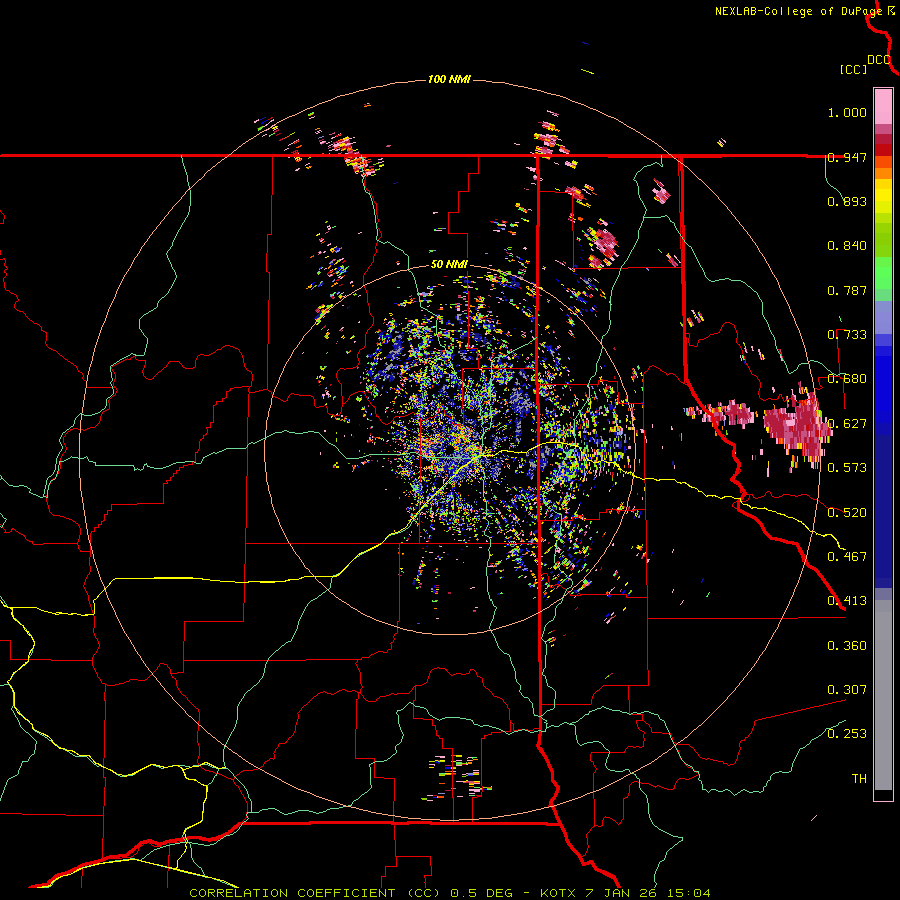Click the 0.947 scale value label
900x900 pixels.
(847, 157)
